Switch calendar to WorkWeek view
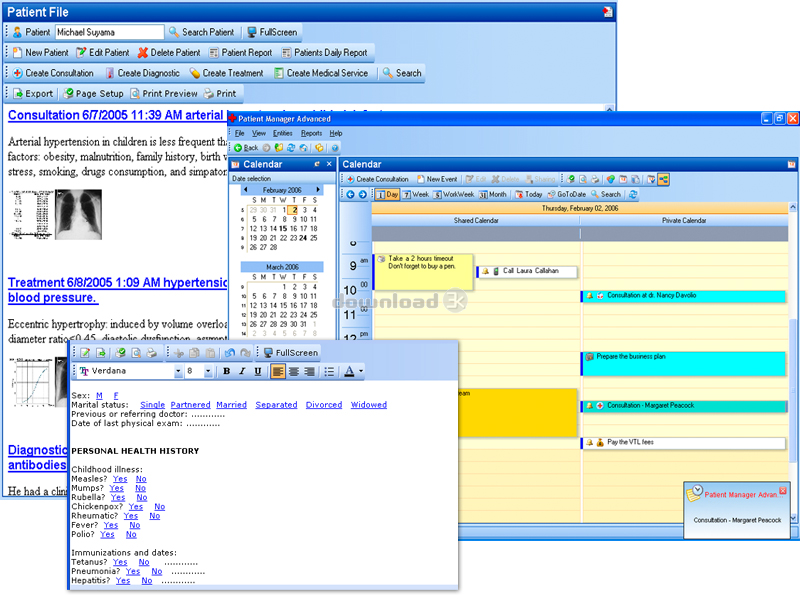800x600 pixels. [x=454, y=194]
